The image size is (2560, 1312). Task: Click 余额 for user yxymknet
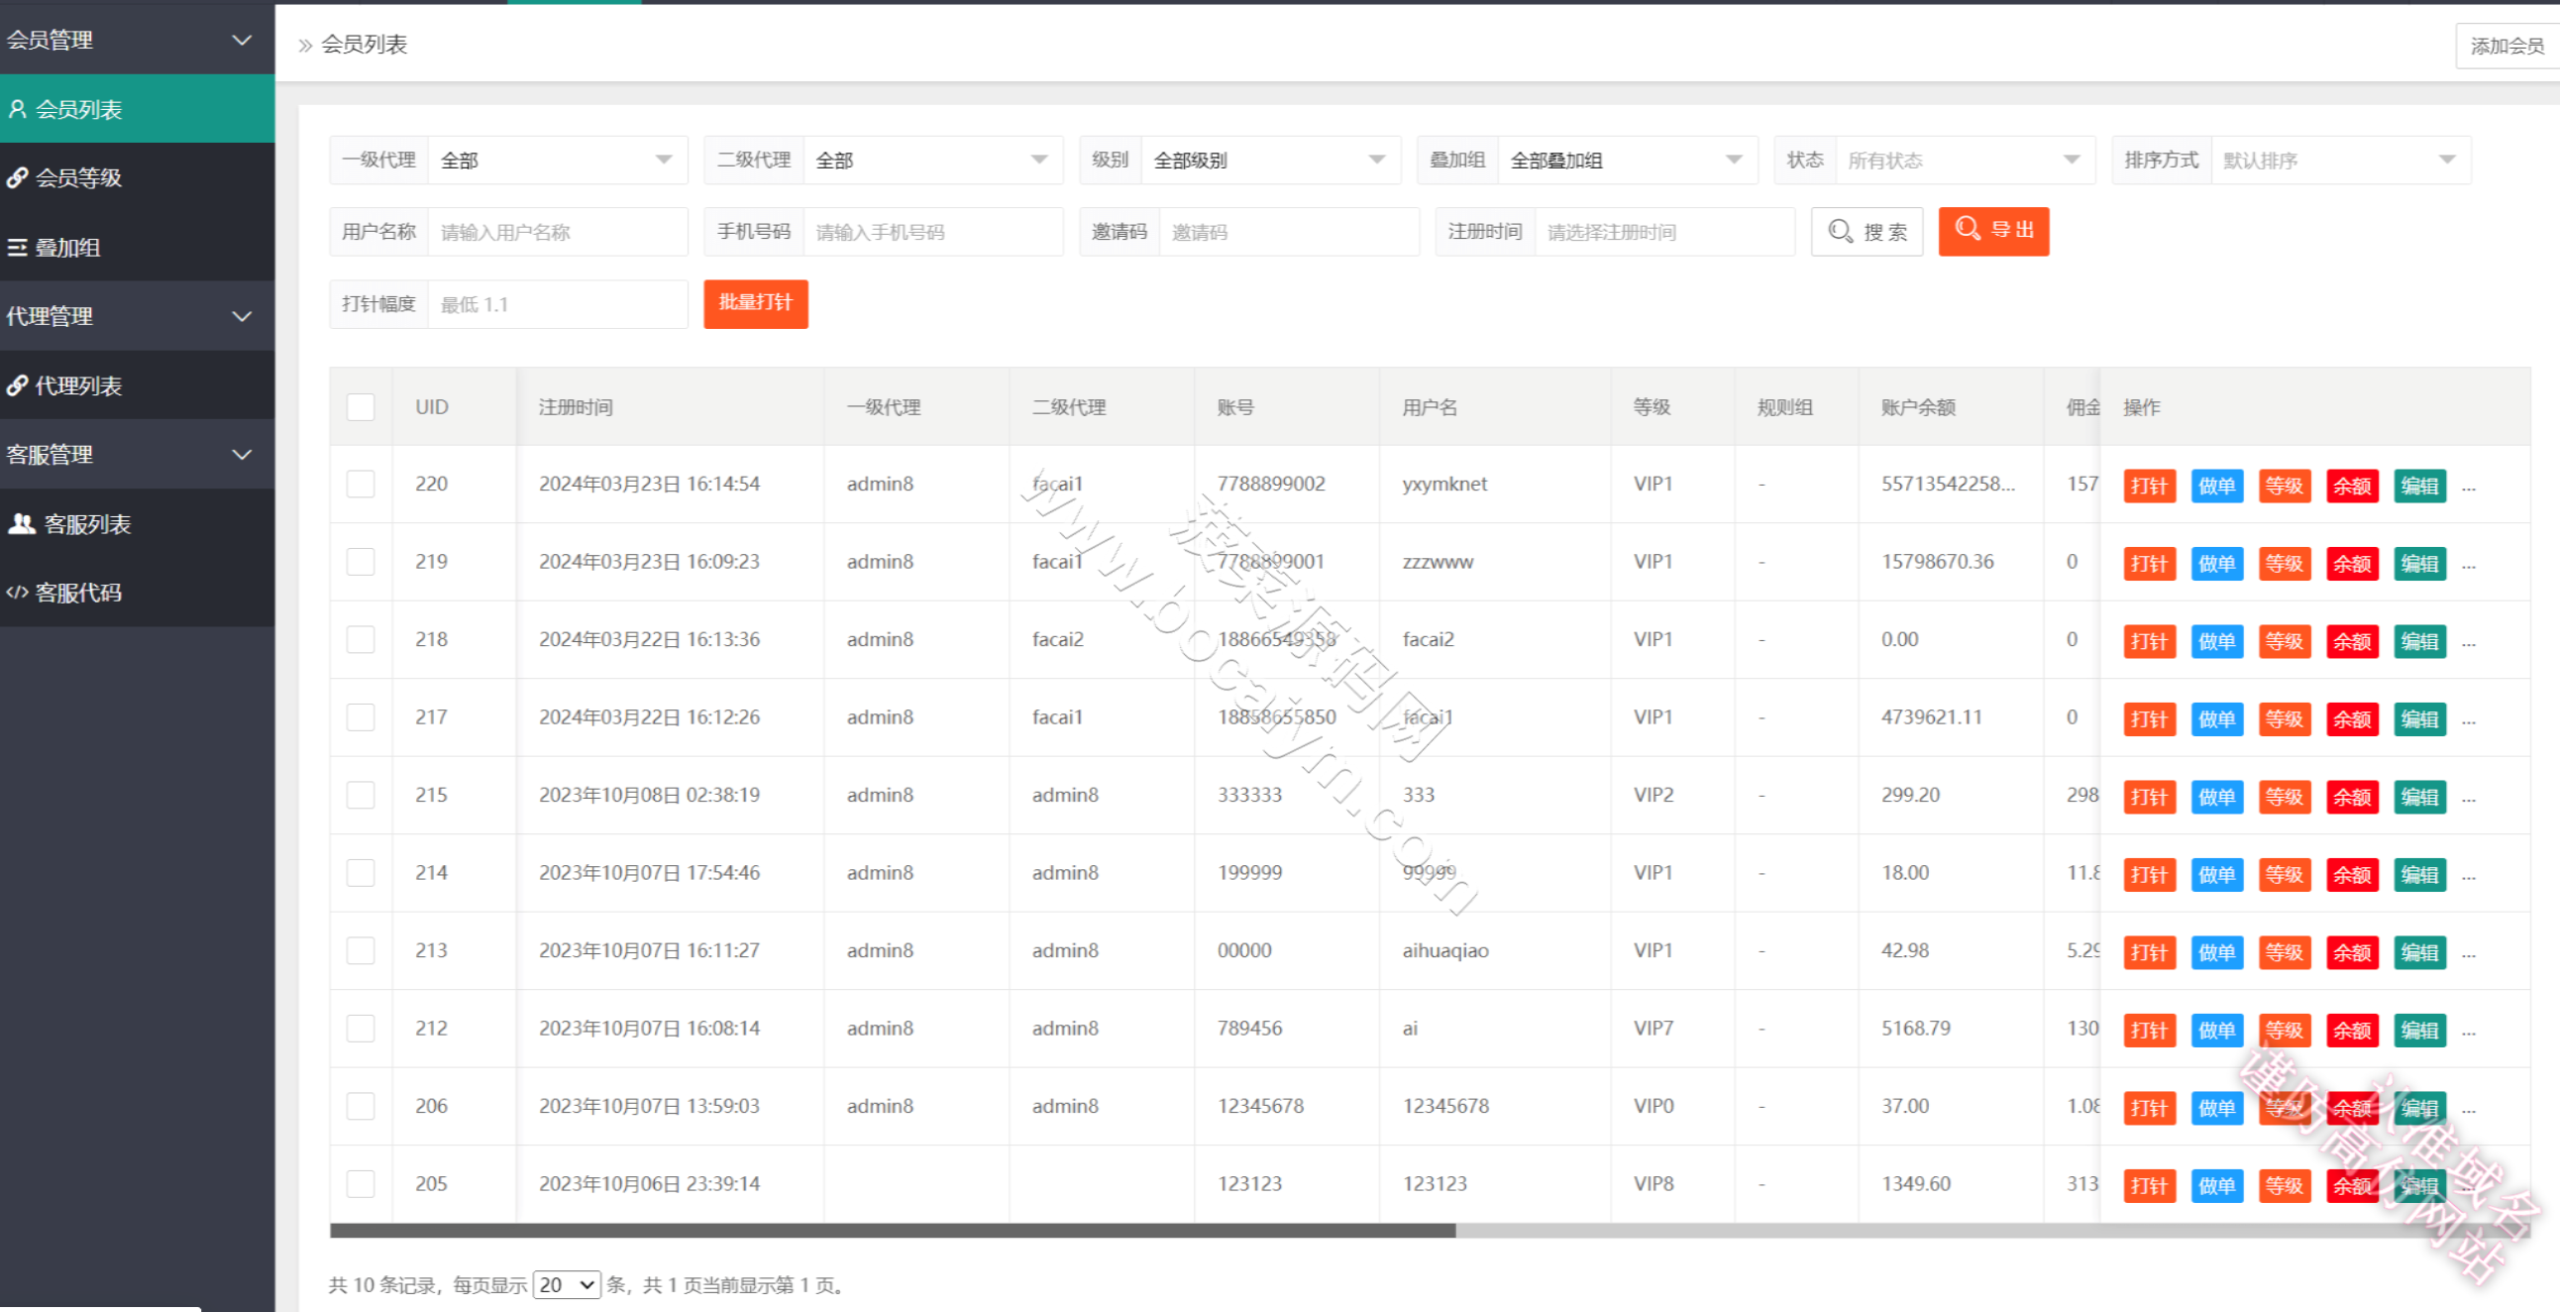click(x=2352, y=486)
